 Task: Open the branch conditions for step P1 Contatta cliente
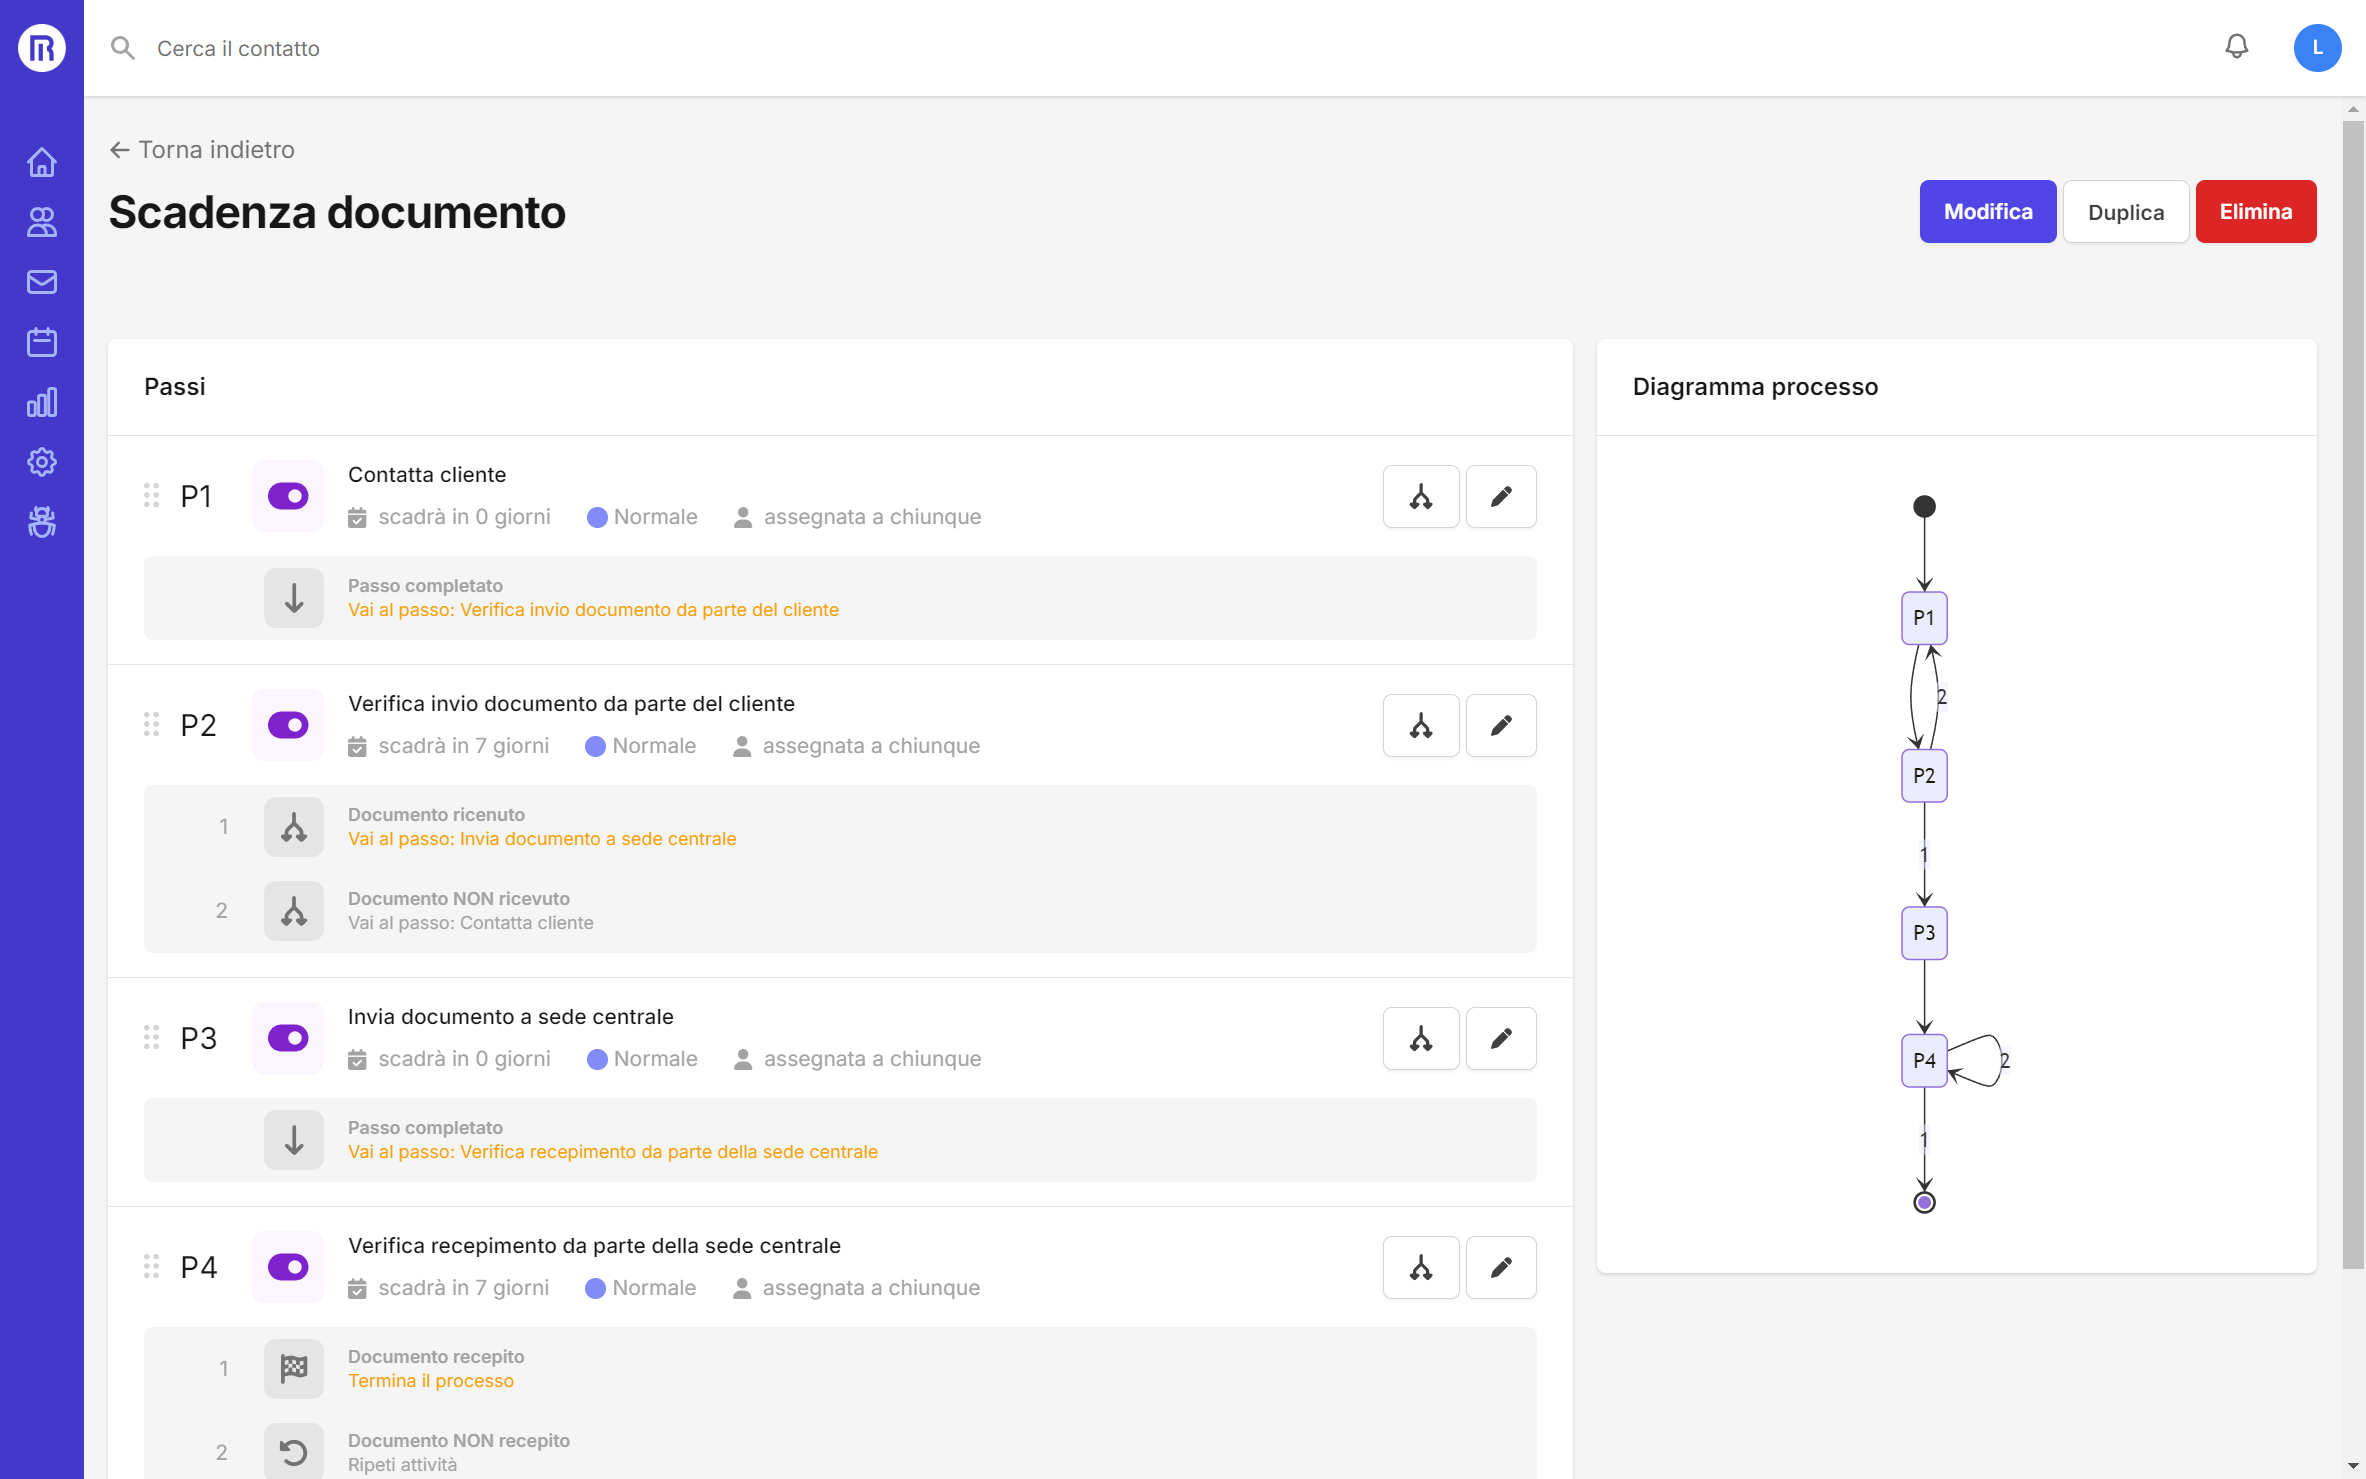click(1421, 496)
